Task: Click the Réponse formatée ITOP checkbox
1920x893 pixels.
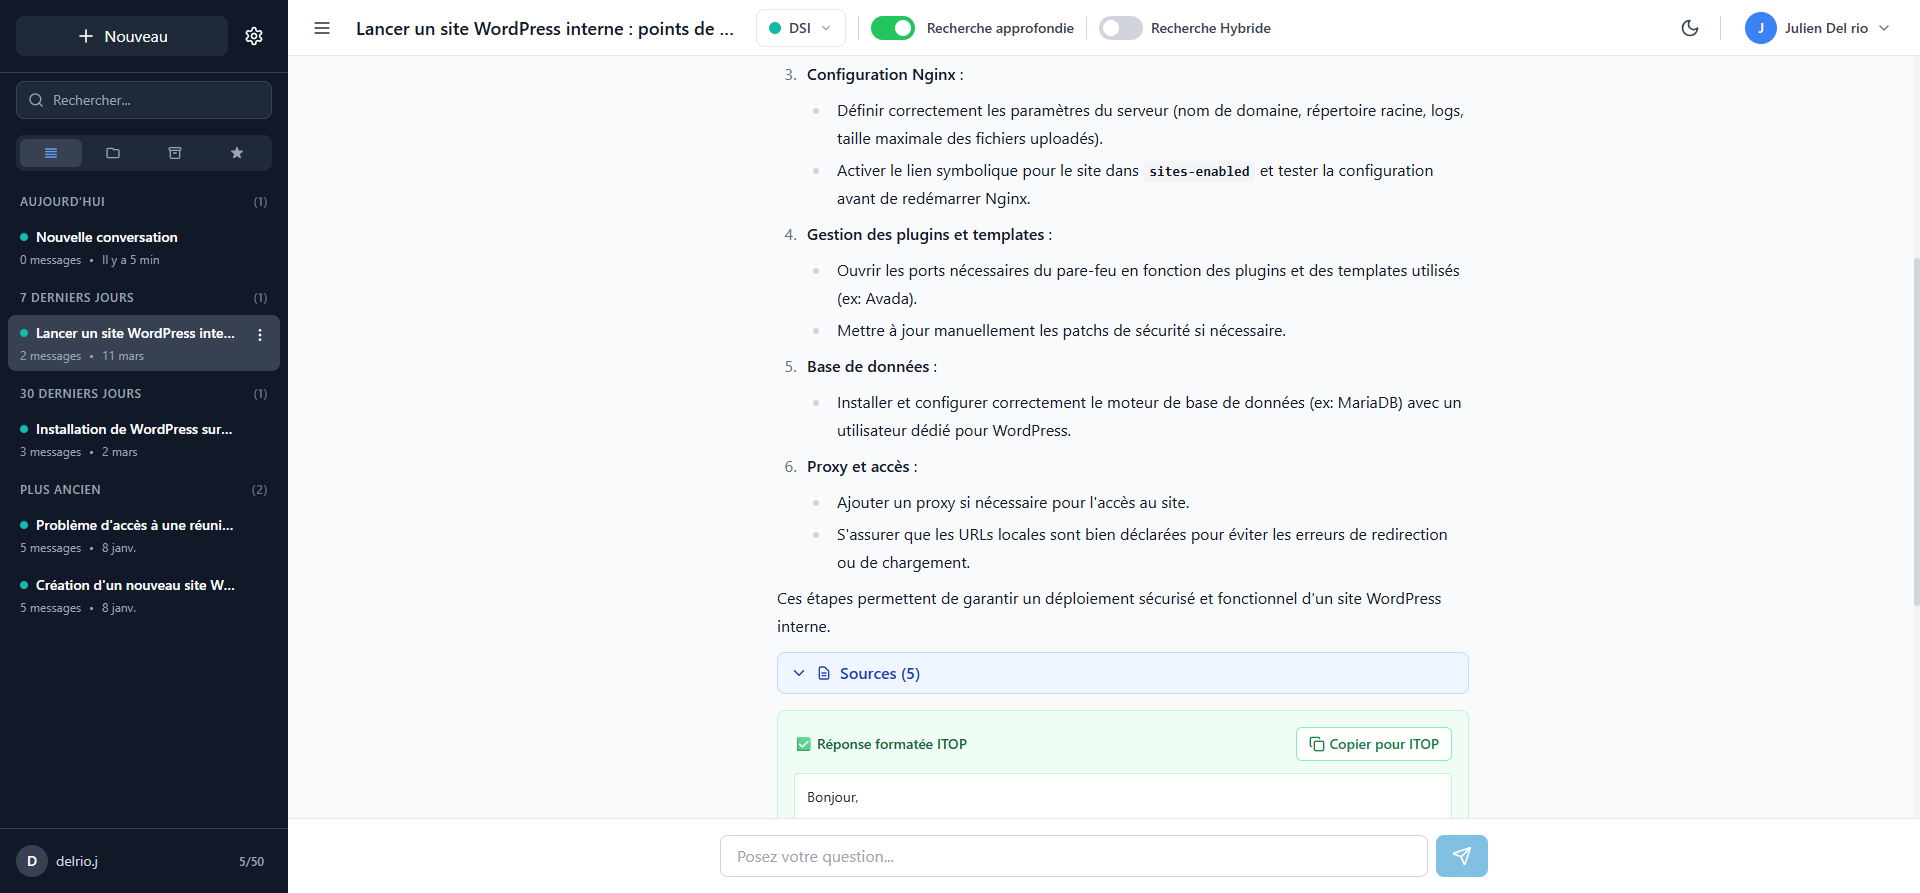Action: (x=803, y=744)
